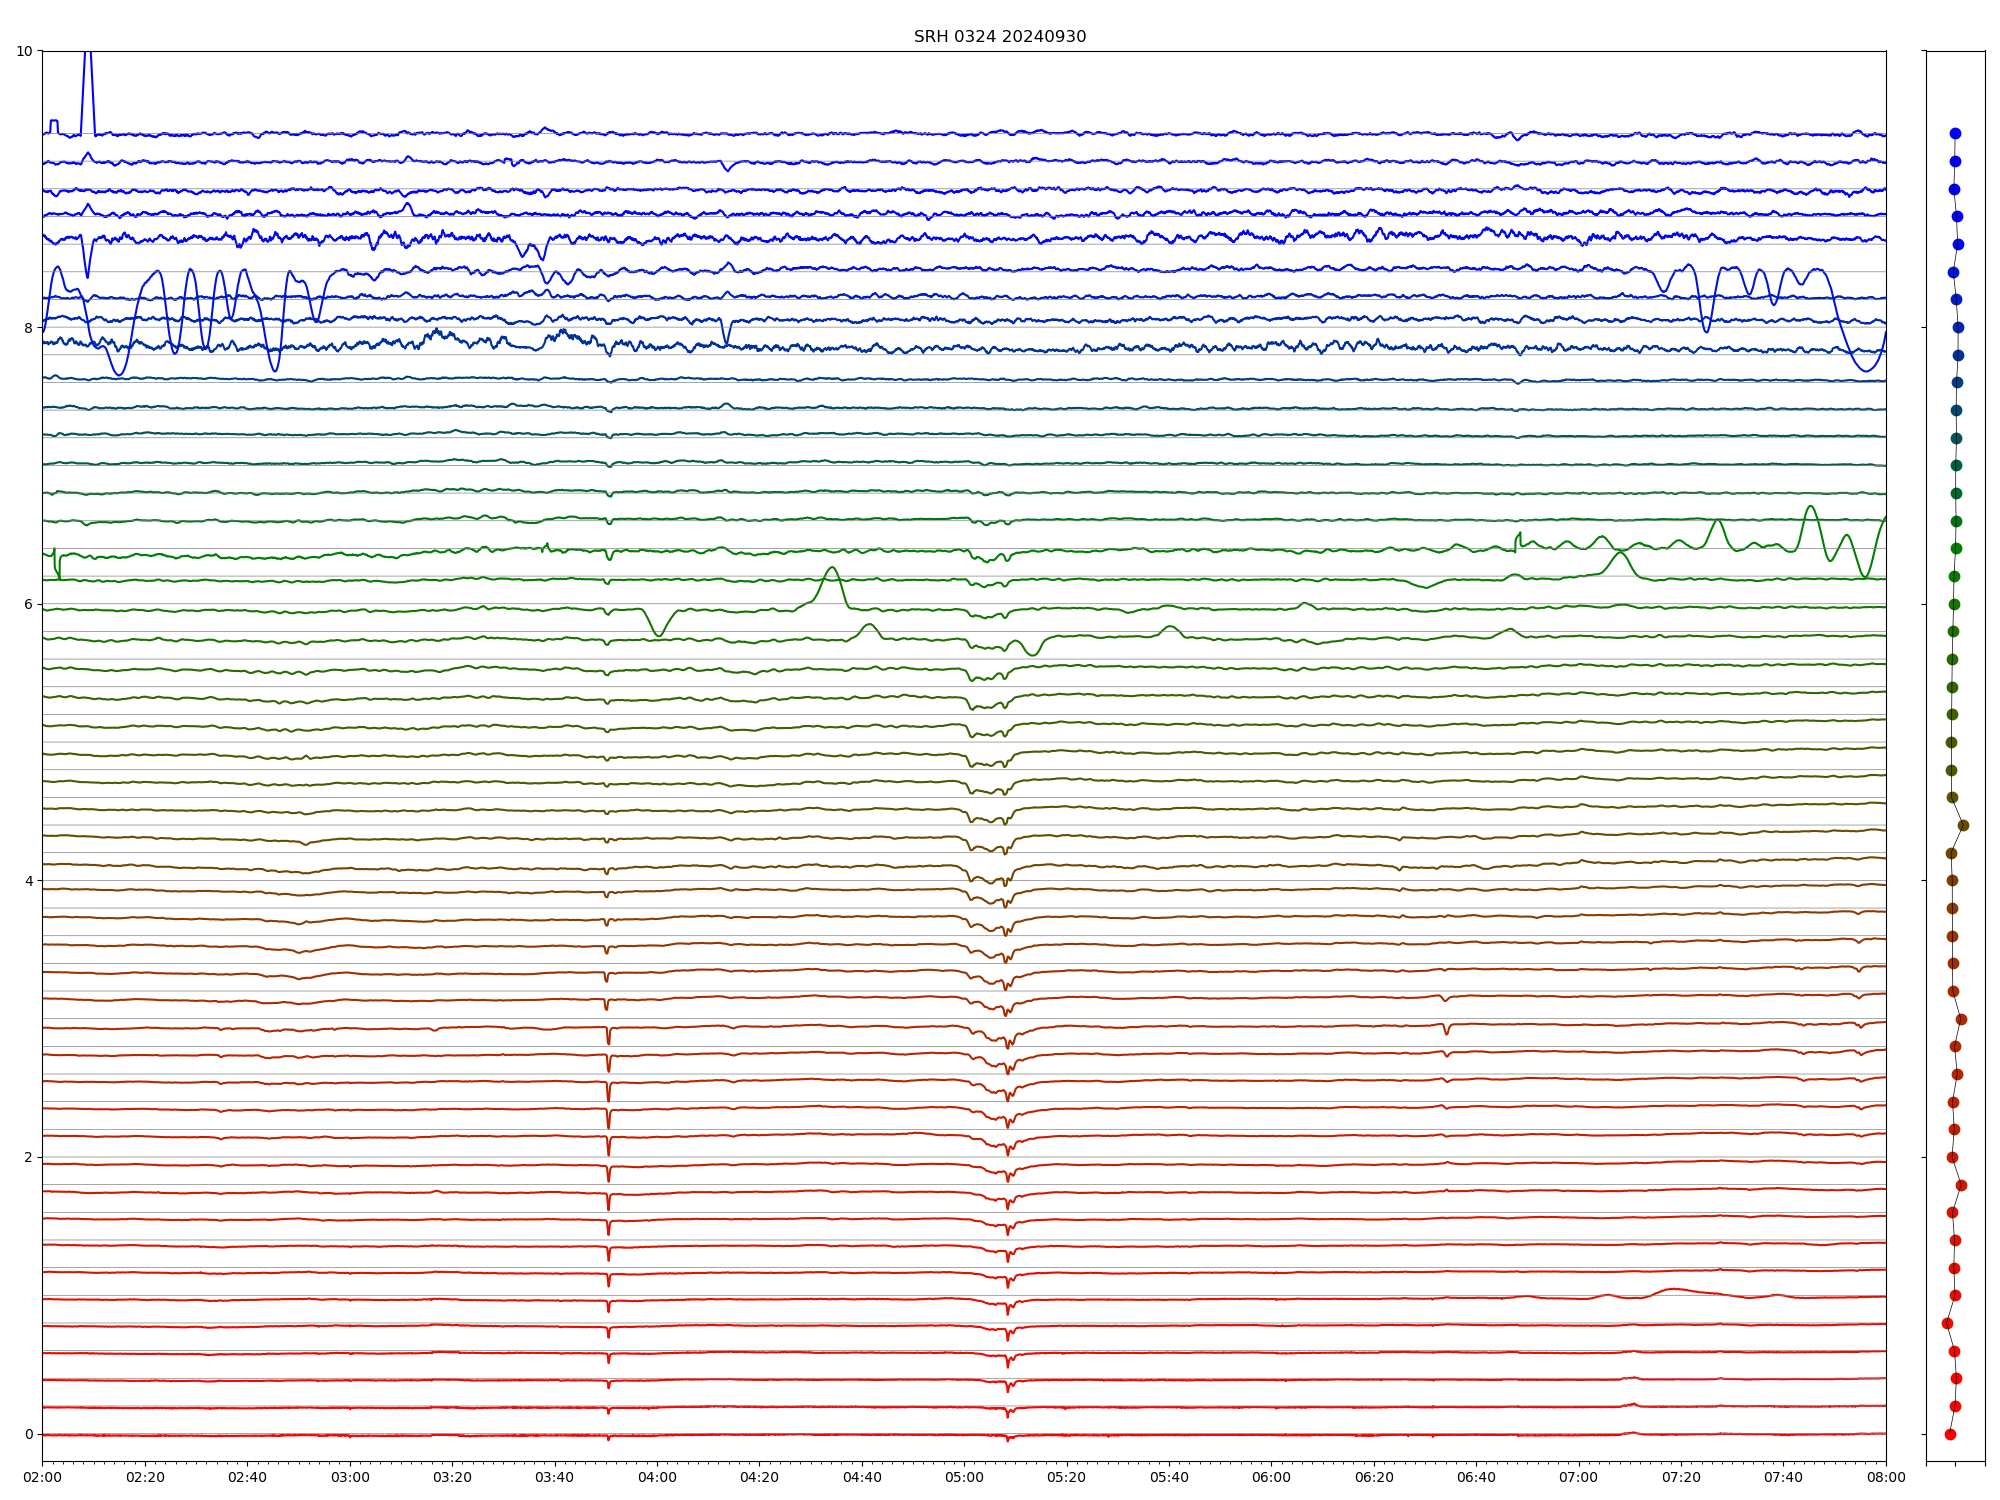Click the 03:00 tick label on time axis
Screen dimensions: 2000x1500
tap(350, 1477)
